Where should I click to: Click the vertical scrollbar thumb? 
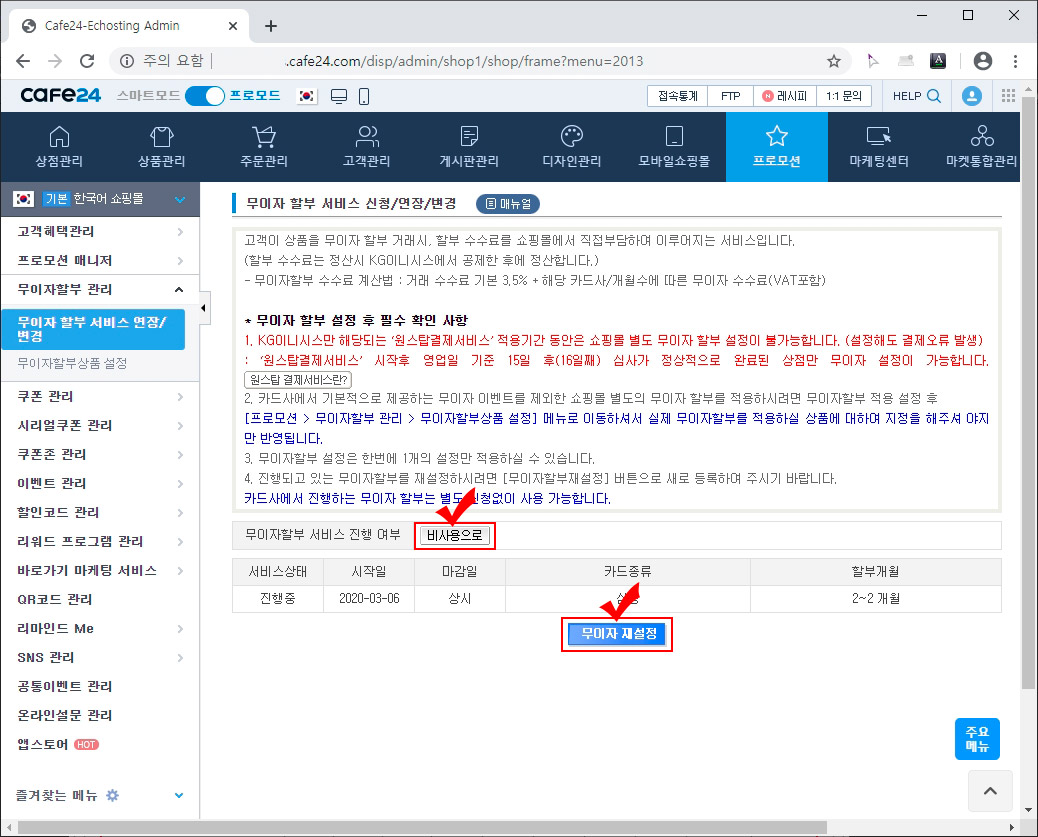[x=1028, y=393]
